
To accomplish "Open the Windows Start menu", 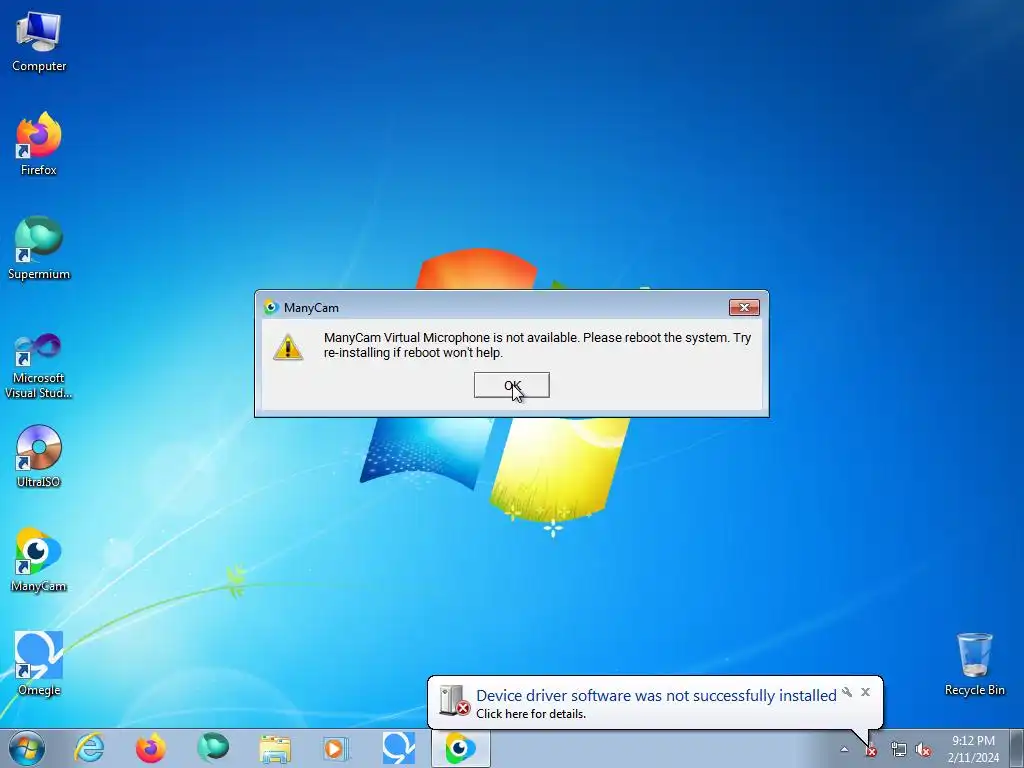I will (x=27, y=748).
